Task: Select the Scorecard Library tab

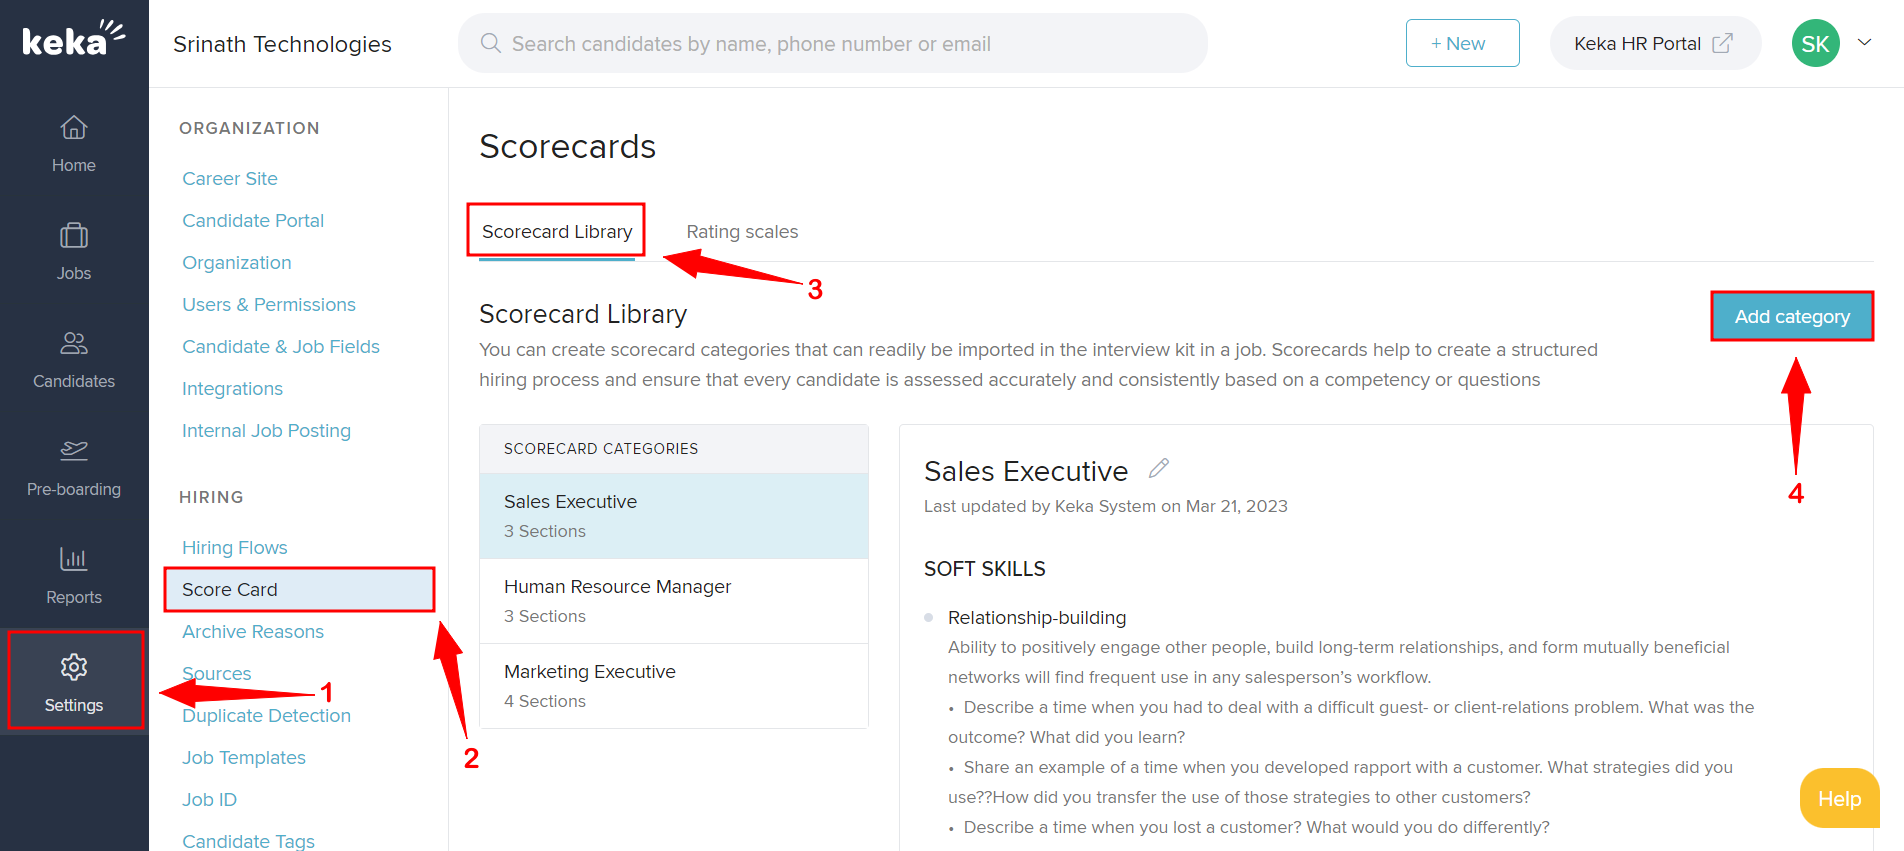Action: pyautogui.click(x=557, y=232)
